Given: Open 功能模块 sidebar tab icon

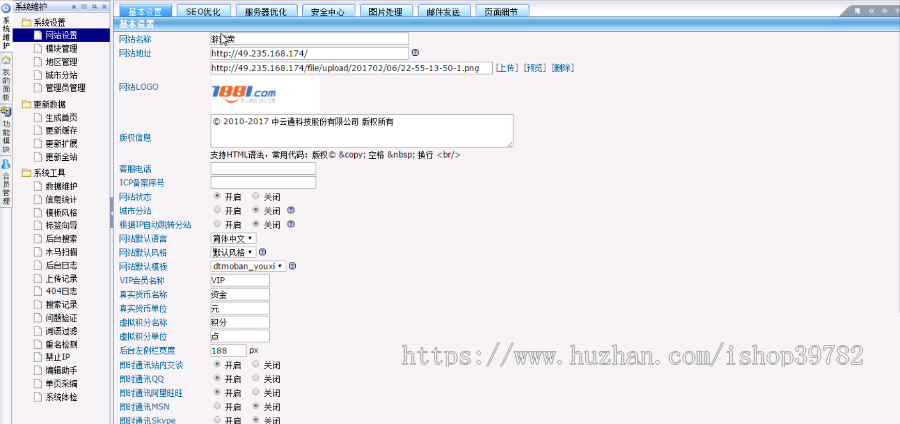Looking at the screenshot, I should click(5, 111).
